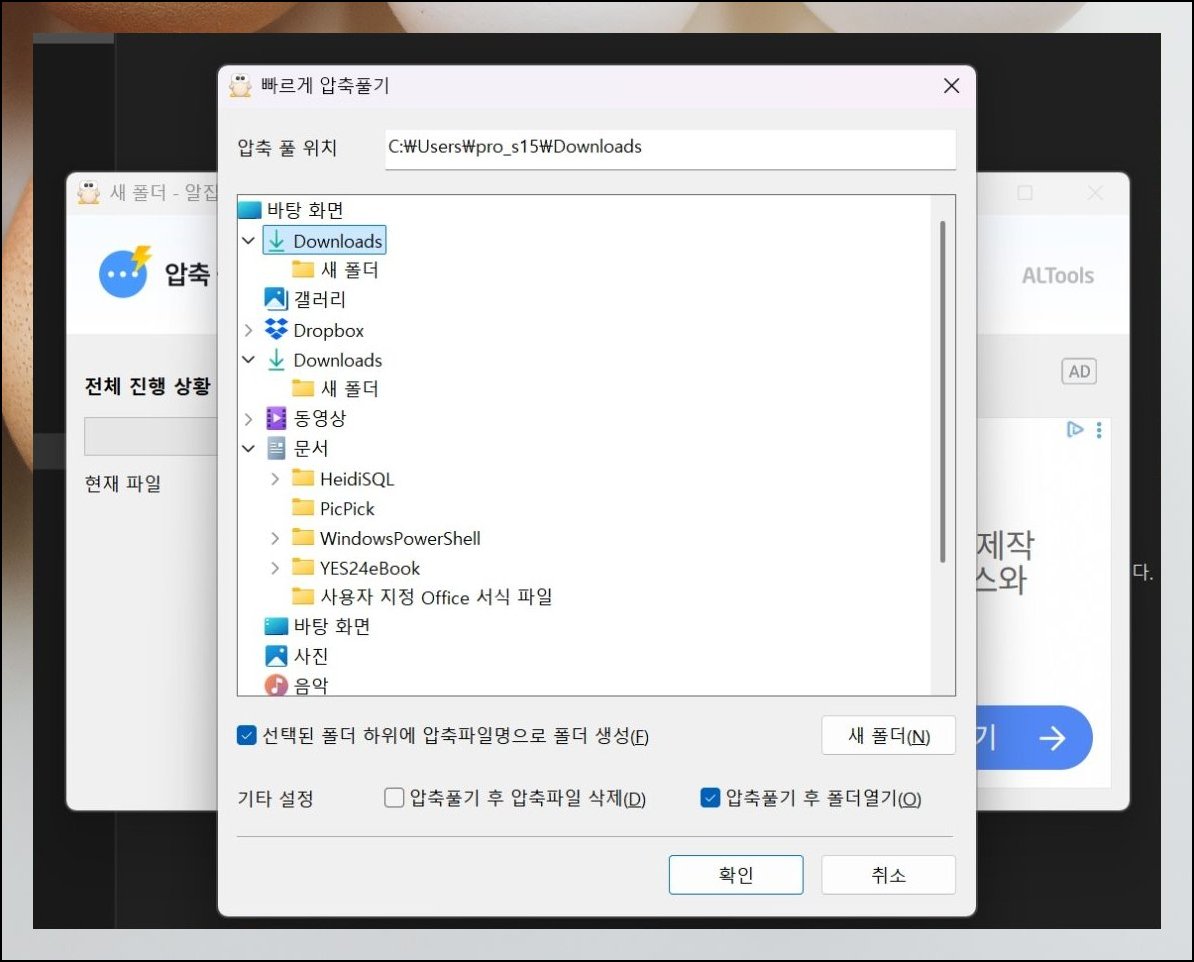Click the WindowsPowerShell folder icon
Screen dimensions: 1194x962
[303, 538]
